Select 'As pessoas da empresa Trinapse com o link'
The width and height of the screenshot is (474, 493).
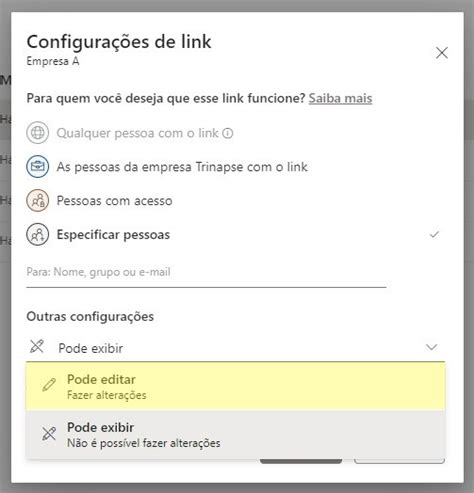[x=182, y=167]
